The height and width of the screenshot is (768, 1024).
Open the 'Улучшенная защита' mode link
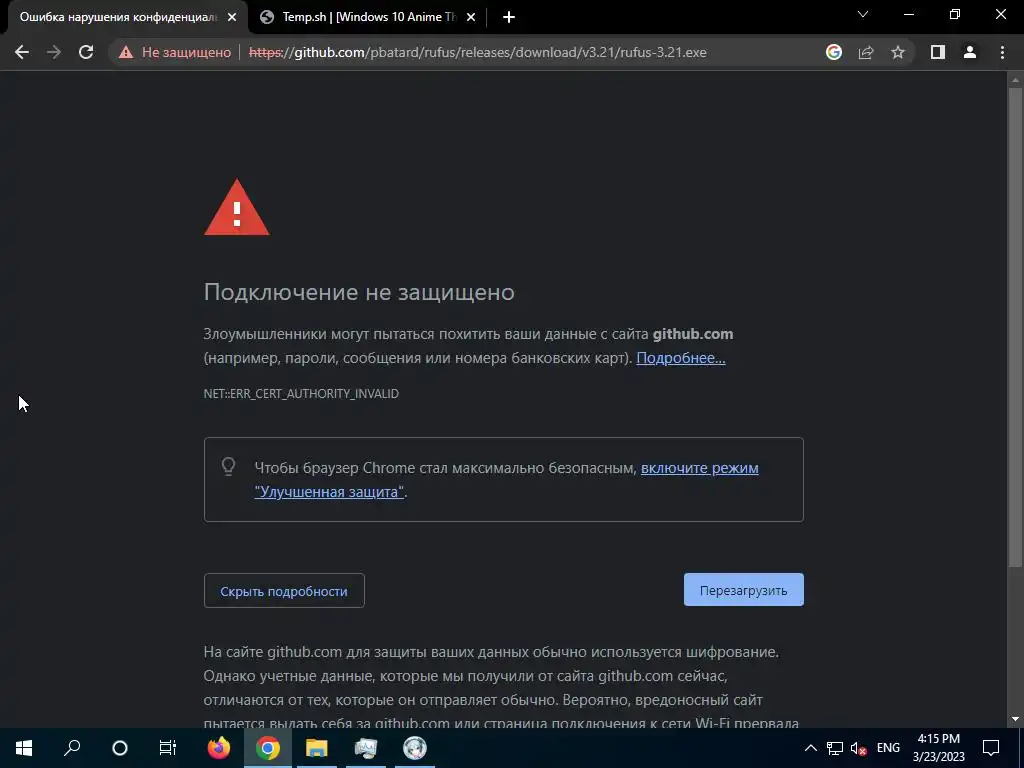click(x=506, y=479)
